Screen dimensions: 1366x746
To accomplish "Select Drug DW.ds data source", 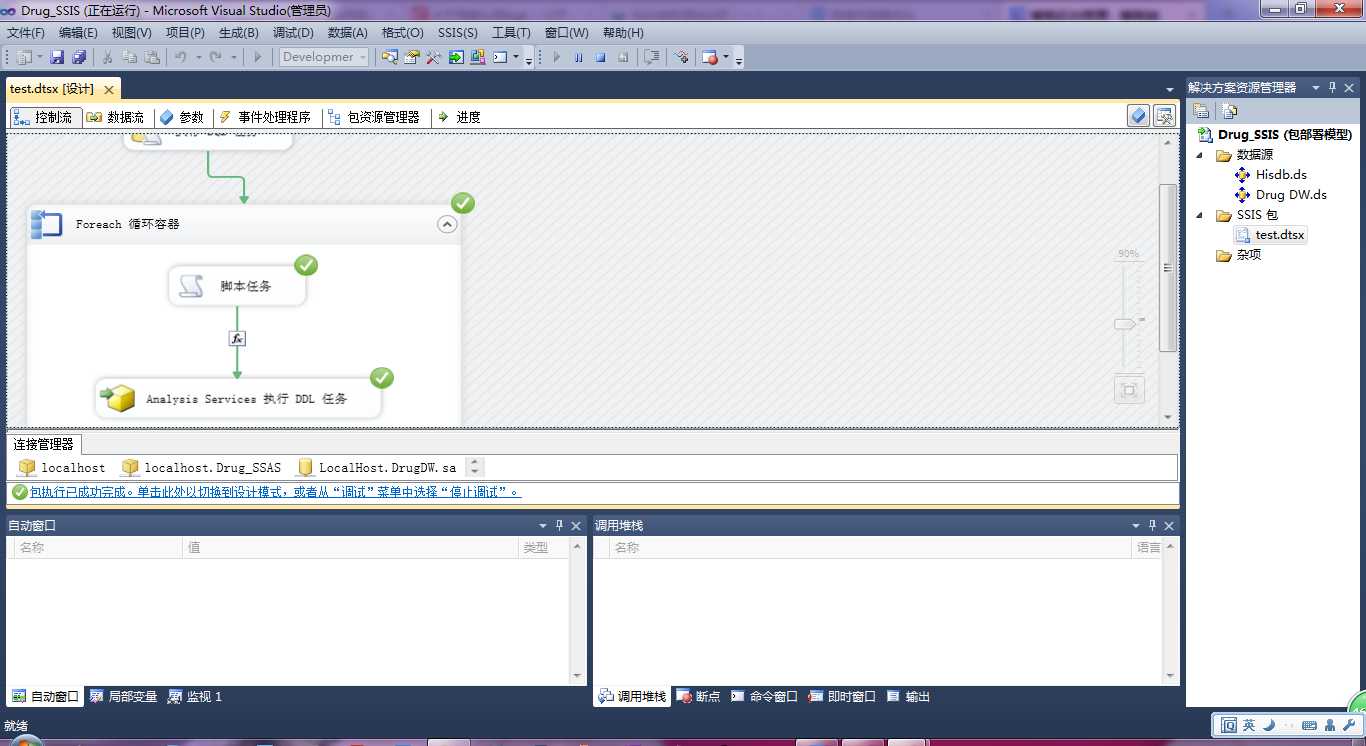I will [x=1281, y=195].
